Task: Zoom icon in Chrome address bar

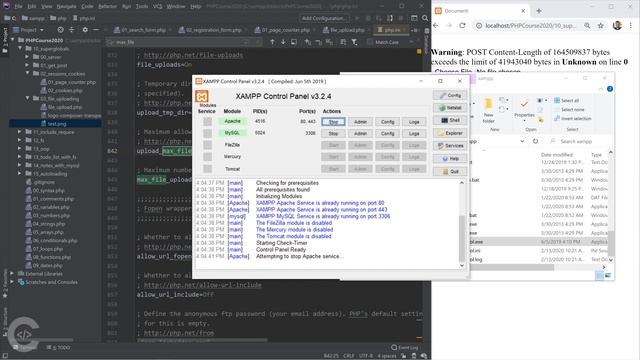Action: (587, 25)
